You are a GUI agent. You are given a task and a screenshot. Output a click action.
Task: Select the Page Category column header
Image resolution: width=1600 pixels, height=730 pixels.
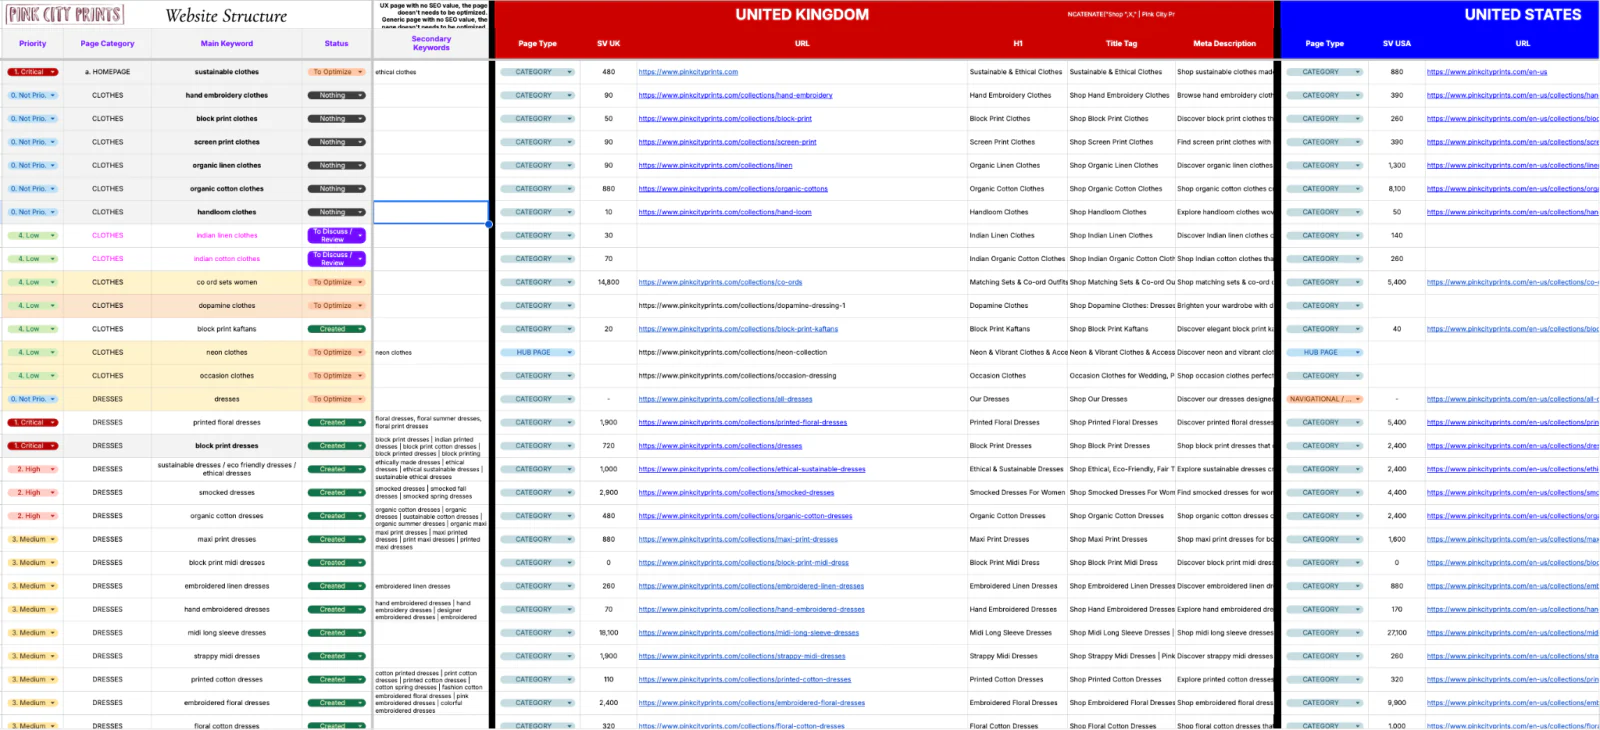[x=107, y=44]
